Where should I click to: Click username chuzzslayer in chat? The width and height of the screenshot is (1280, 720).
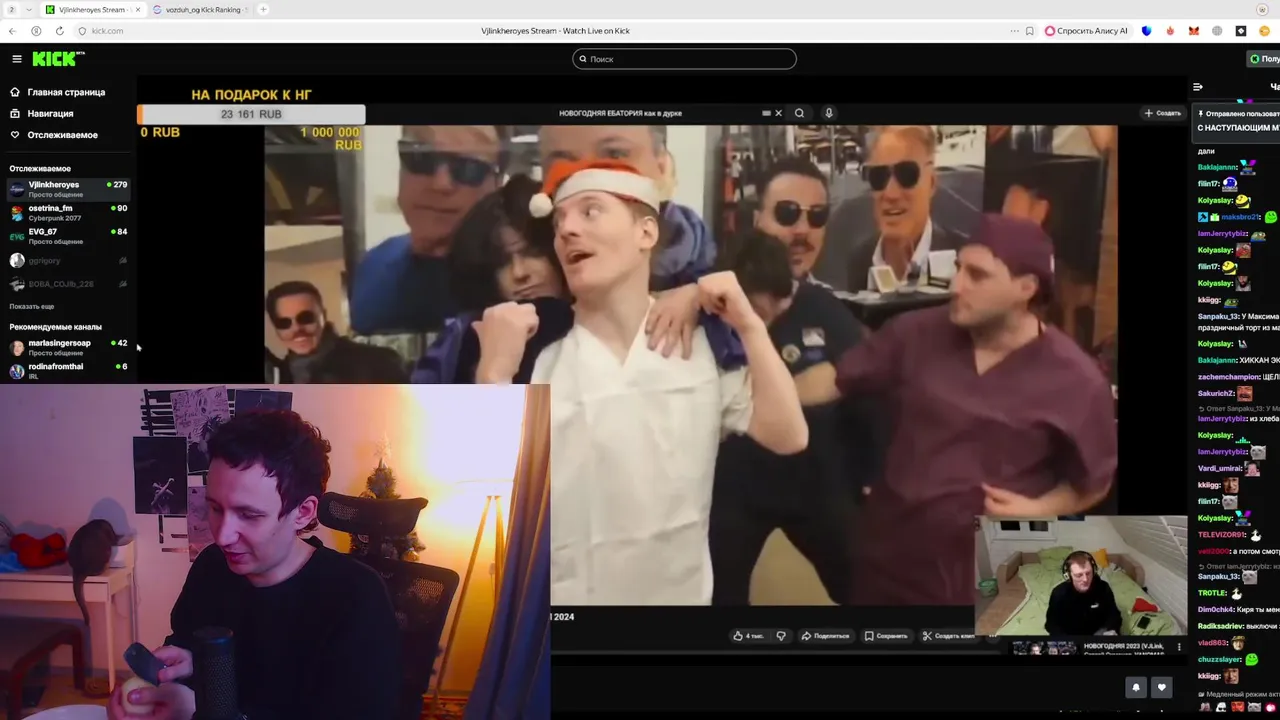(x=1219, y=660)
